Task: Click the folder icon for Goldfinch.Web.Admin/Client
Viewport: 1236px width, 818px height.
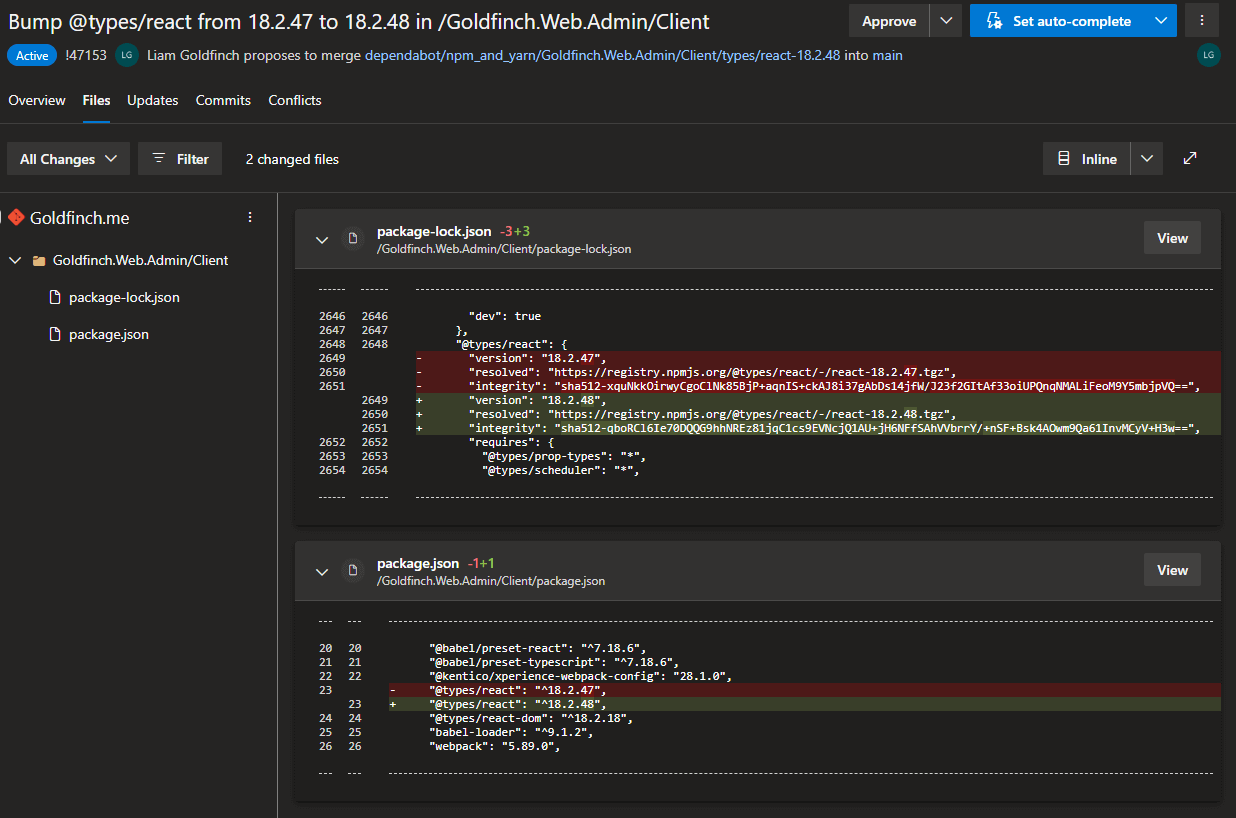Action: pos(39,260)
